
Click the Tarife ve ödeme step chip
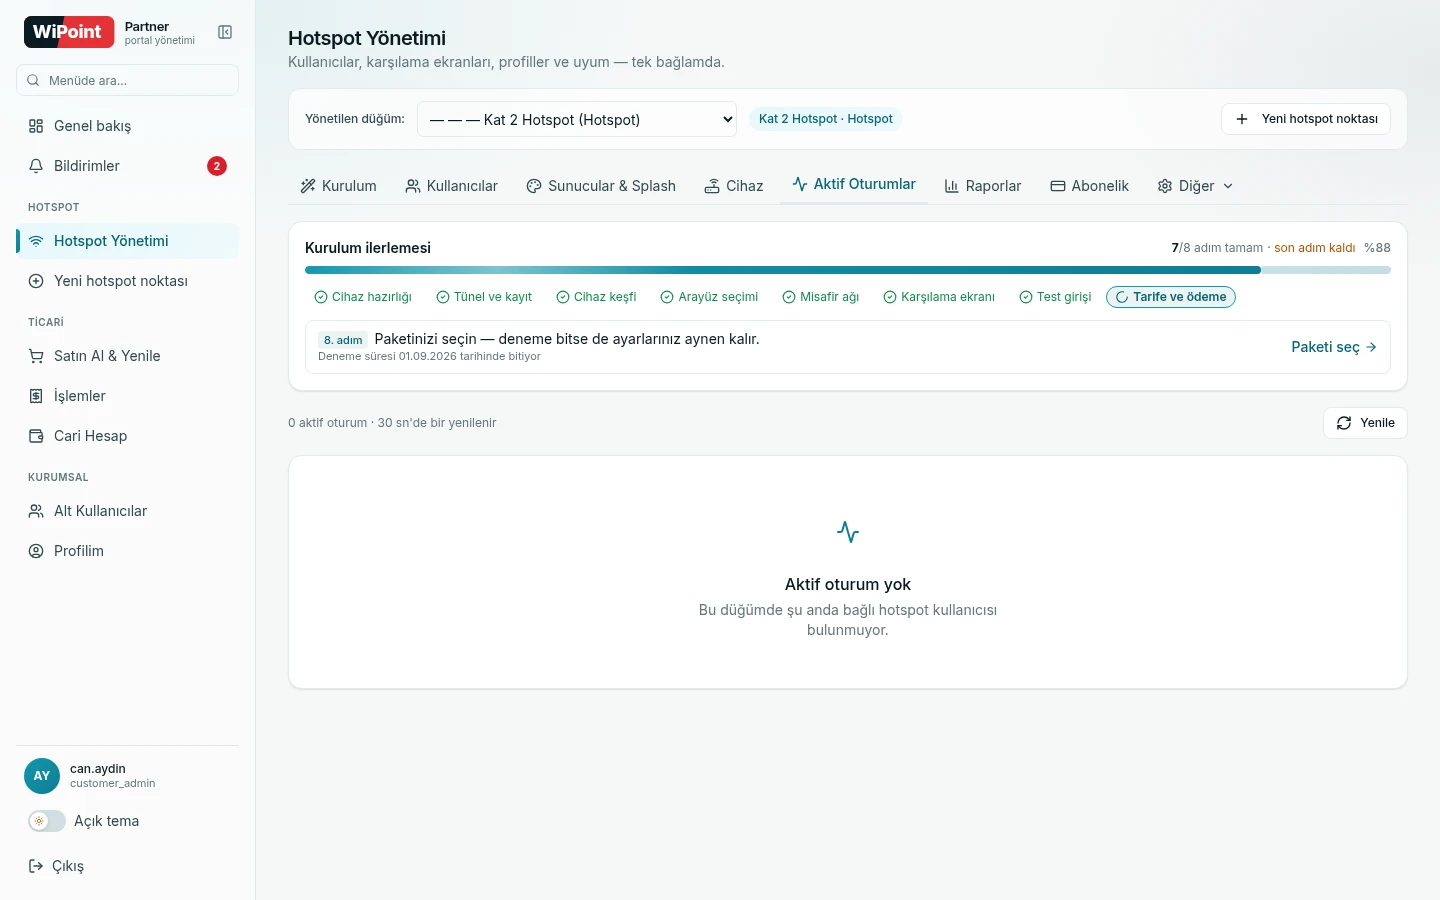coord(1171,297)
